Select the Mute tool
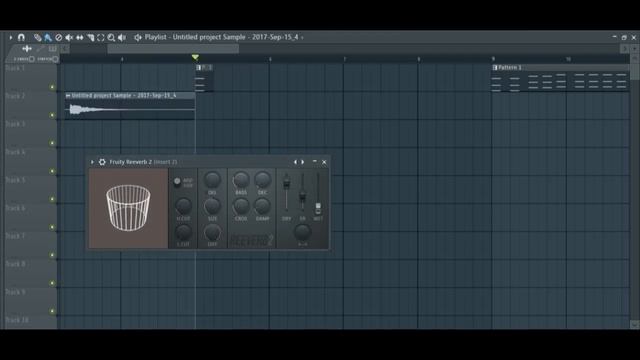 pos(69,38)
